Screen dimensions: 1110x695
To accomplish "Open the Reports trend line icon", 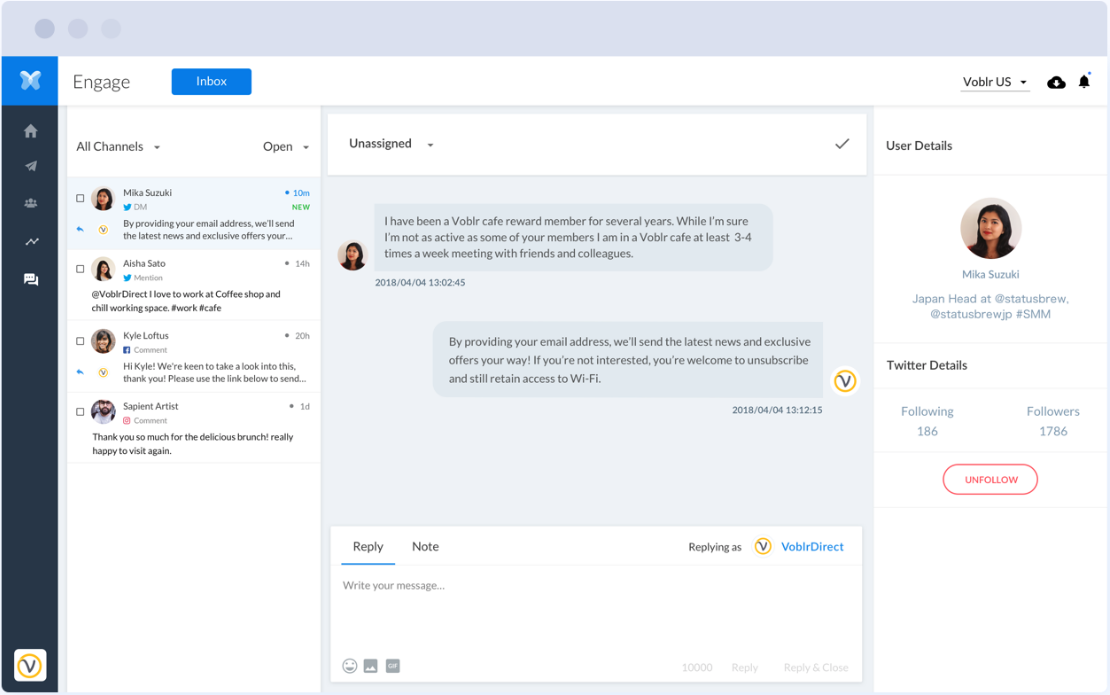I will (31, 242).
